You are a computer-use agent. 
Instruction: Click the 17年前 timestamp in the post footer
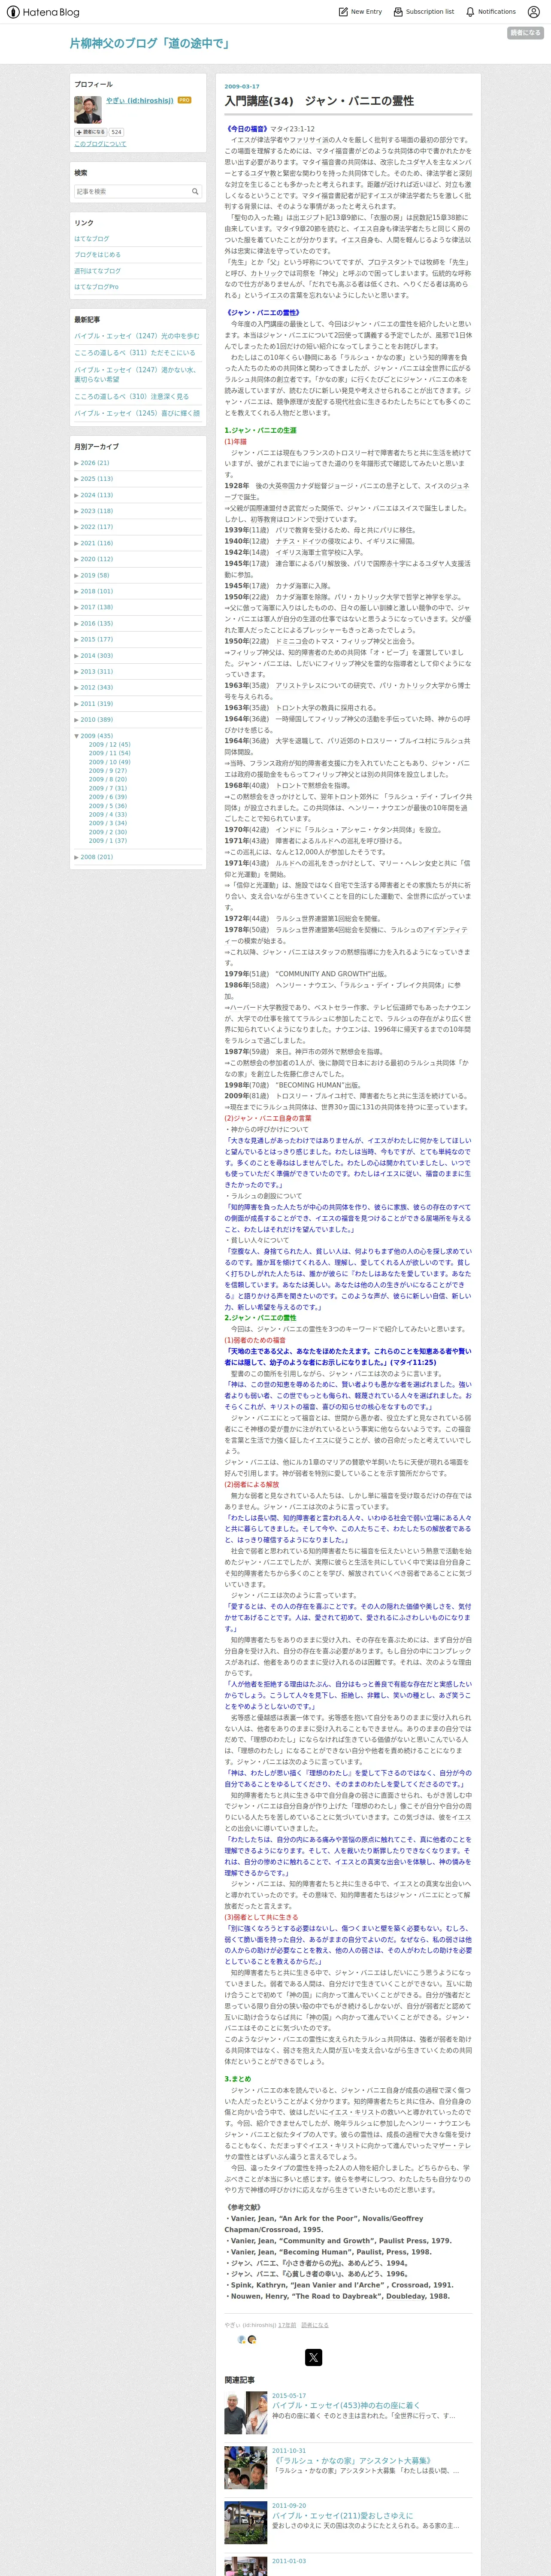[x=287, y=2325]
